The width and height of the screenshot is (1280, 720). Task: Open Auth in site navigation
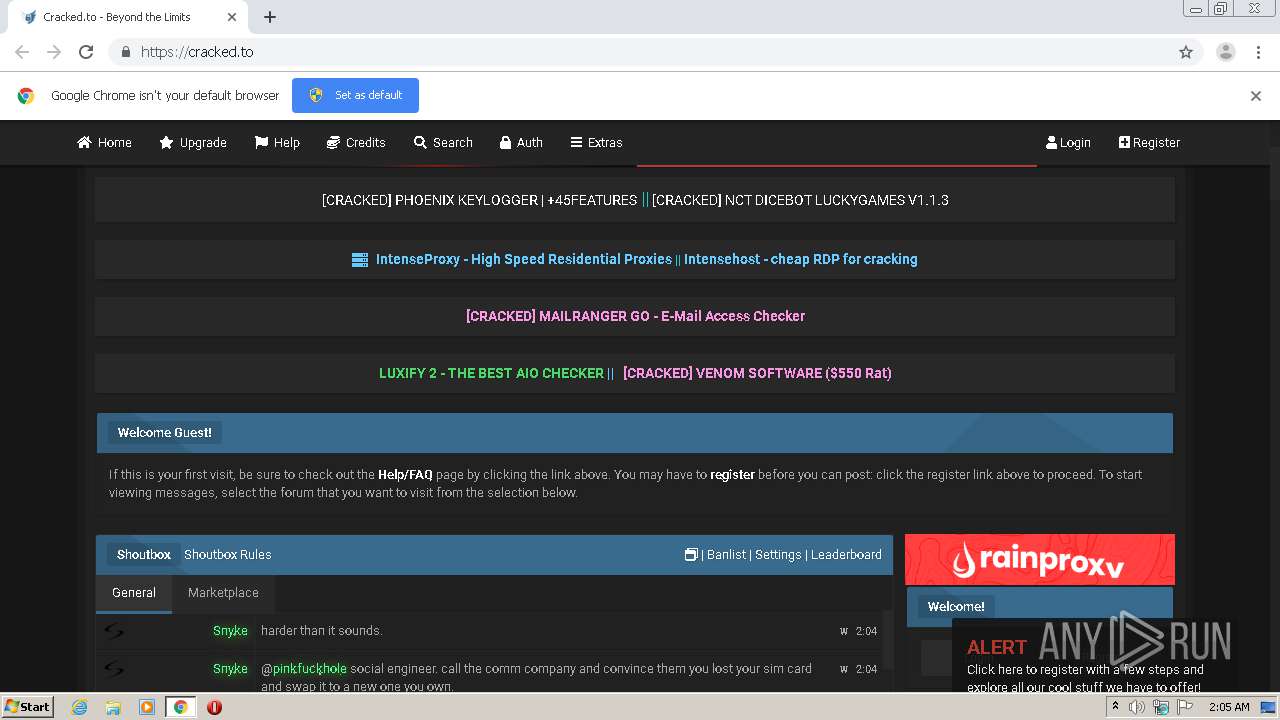click(x=521, y=142)
